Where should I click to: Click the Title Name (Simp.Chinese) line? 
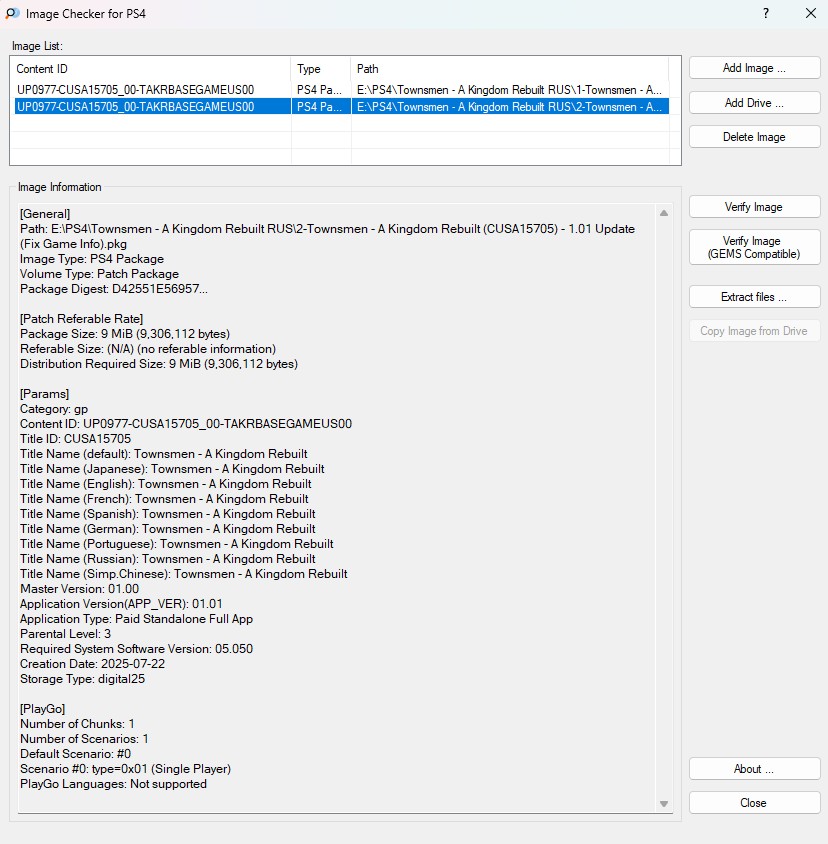tap(184, 574)
